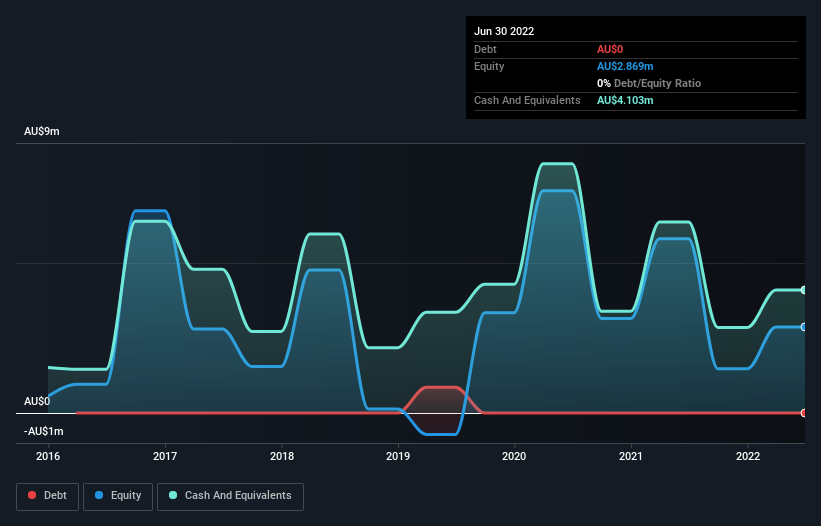821x526 pixels.
Task: Click the AU$0 y-axis label
Action: (x=37, y=401)
